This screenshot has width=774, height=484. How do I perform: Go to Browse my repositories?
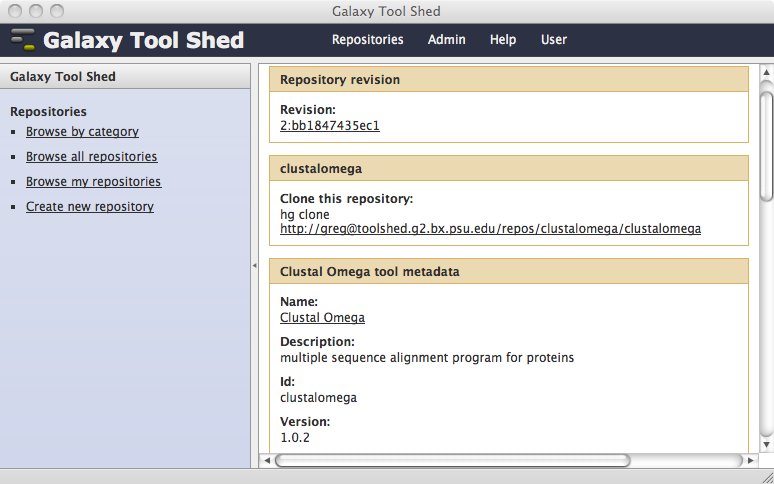pyautogui.click(x=93, y=182)
